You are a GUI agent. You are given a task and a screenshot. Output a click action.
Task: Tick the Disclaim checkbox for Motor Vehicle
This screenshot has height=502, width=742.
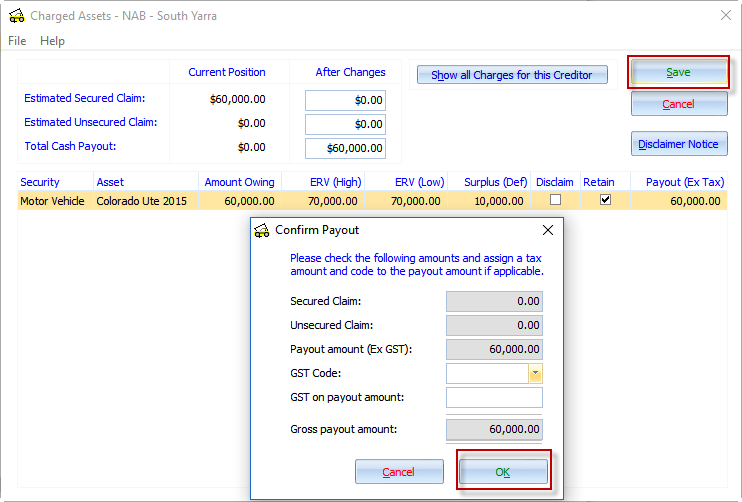[x=556, y=200]
